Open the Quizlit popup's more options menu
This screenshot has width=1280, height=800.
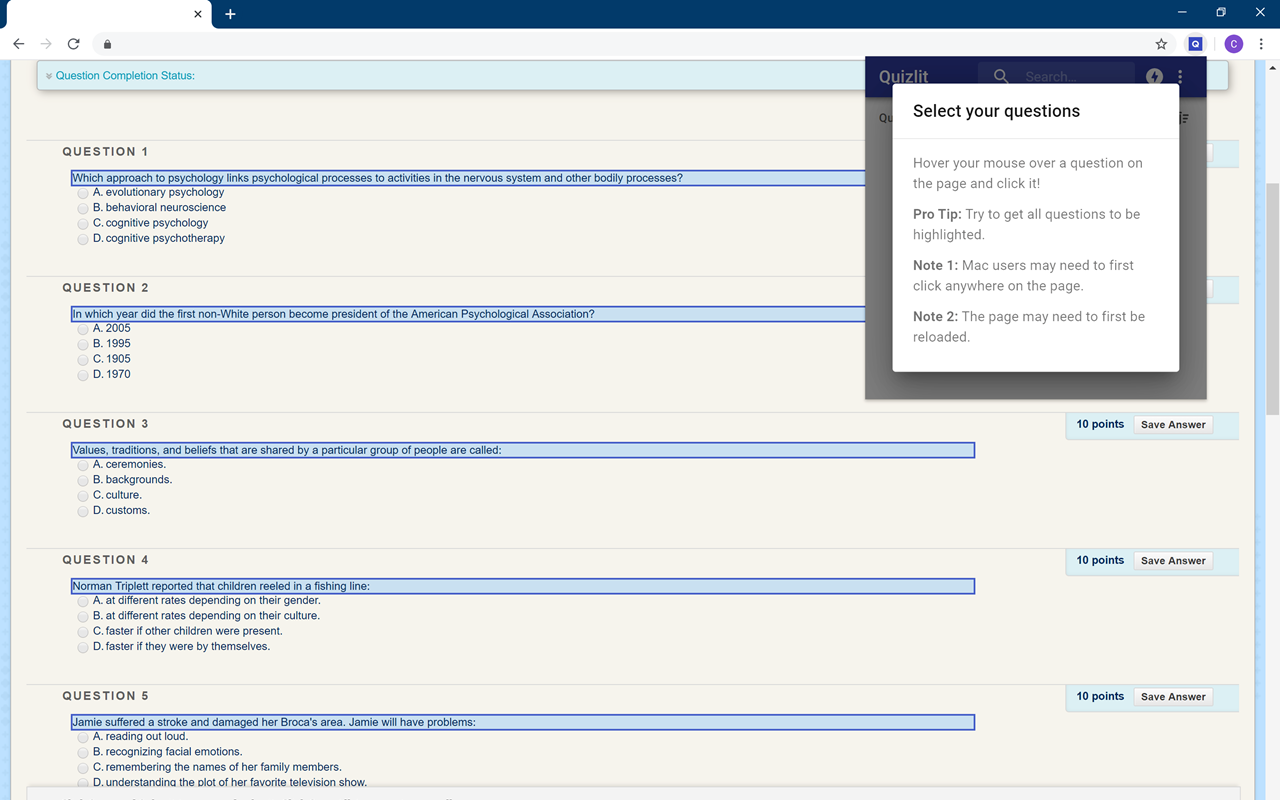click(1180, 76)
